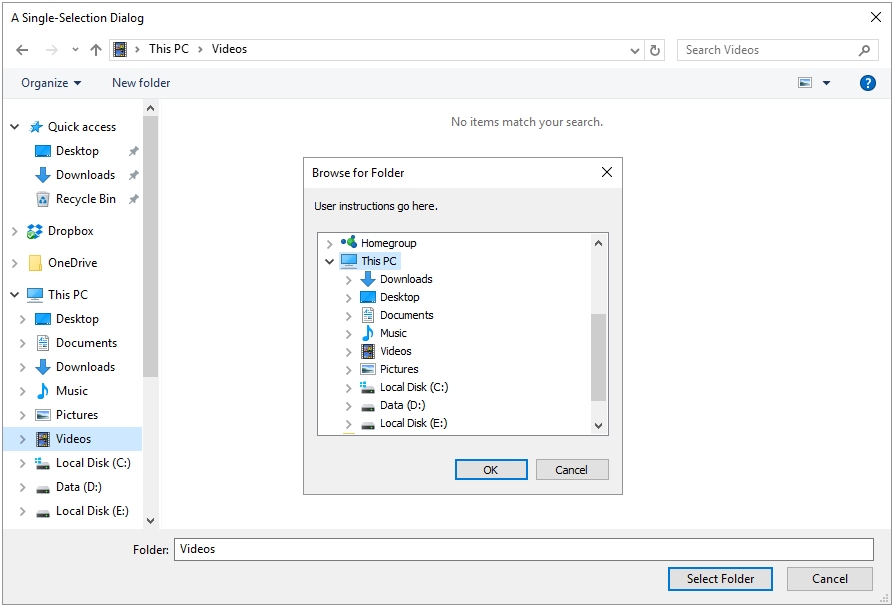Click Cancel in Browse for Folder

(x=572, y=470)
